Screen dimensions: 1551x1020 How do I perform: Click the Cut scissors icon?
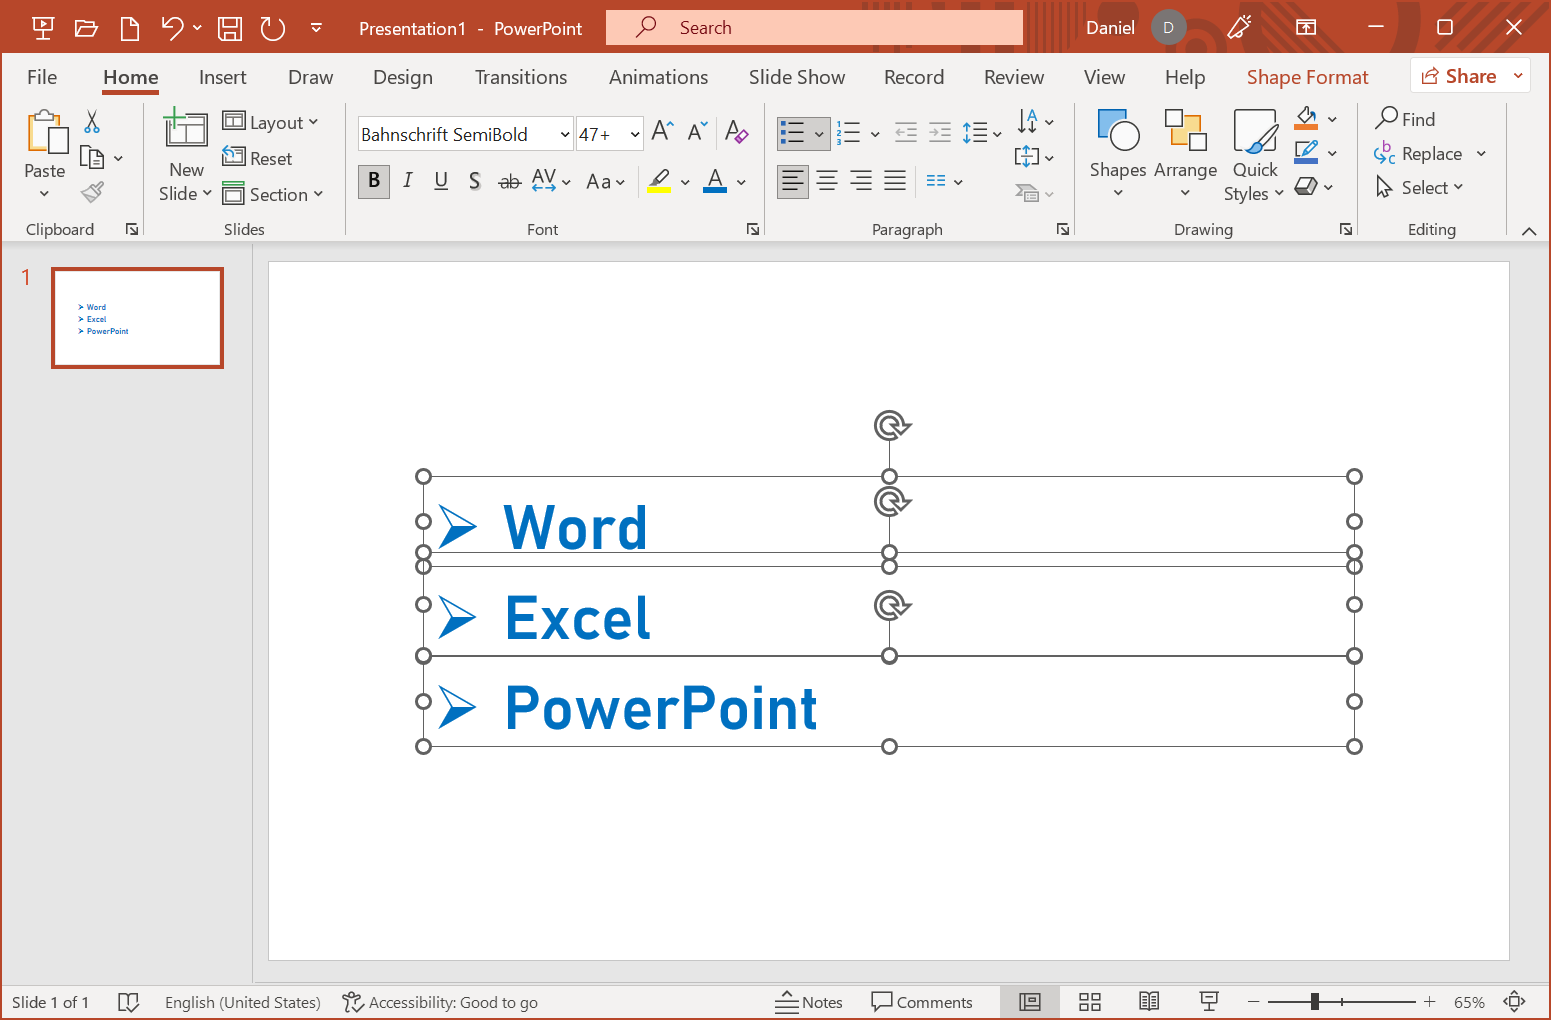(x=92, y=122)
